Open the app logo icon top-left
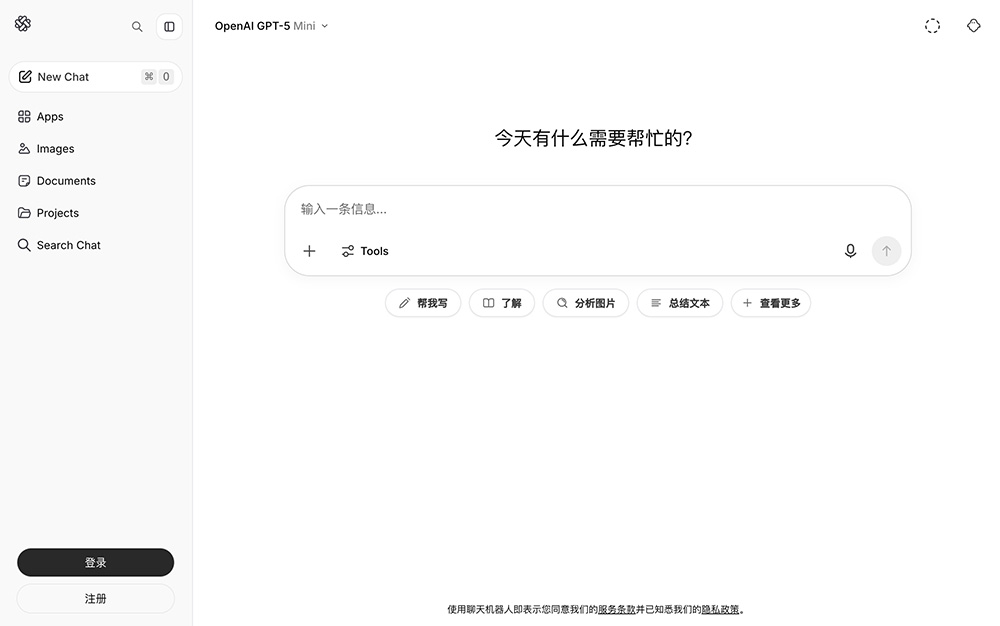1000x626 pixels. [23, 24]
